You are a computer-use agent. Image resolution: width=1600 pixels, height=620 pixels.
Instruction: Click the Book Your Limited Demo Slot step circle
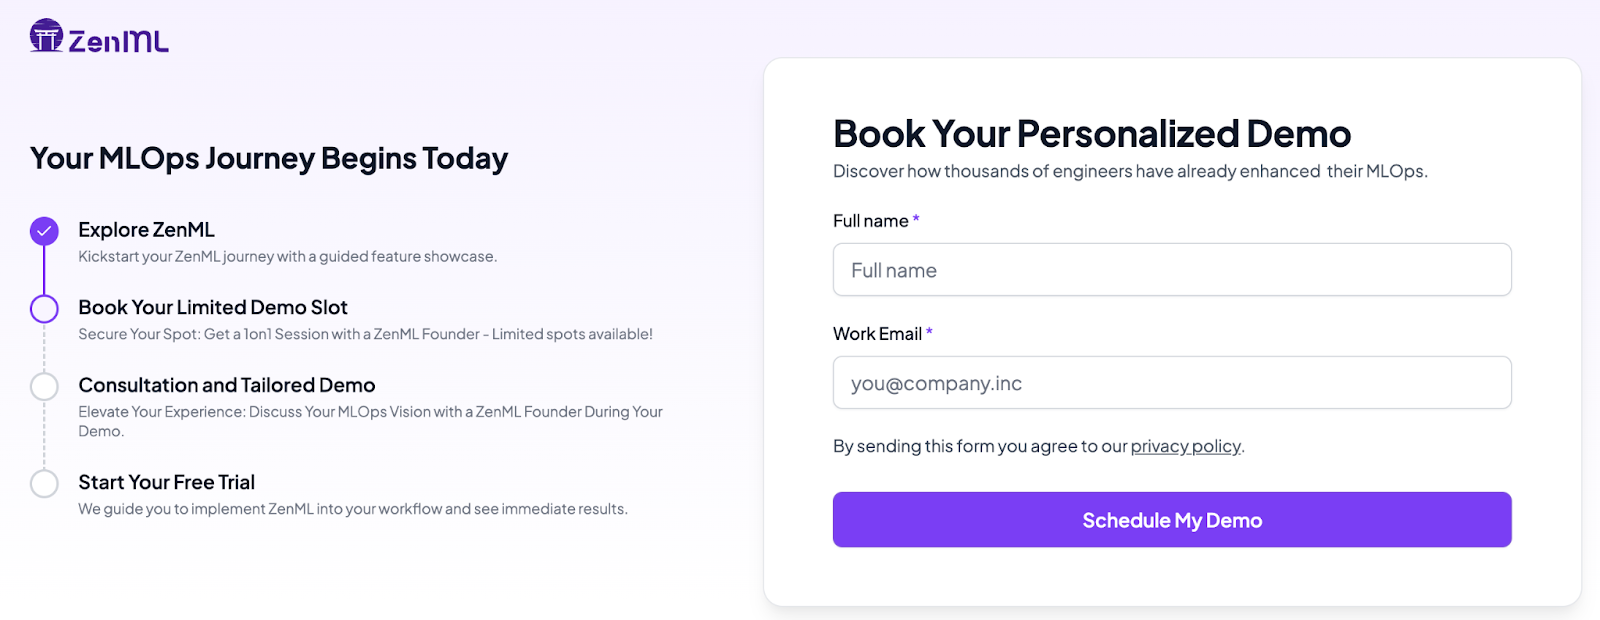point(44,309)
